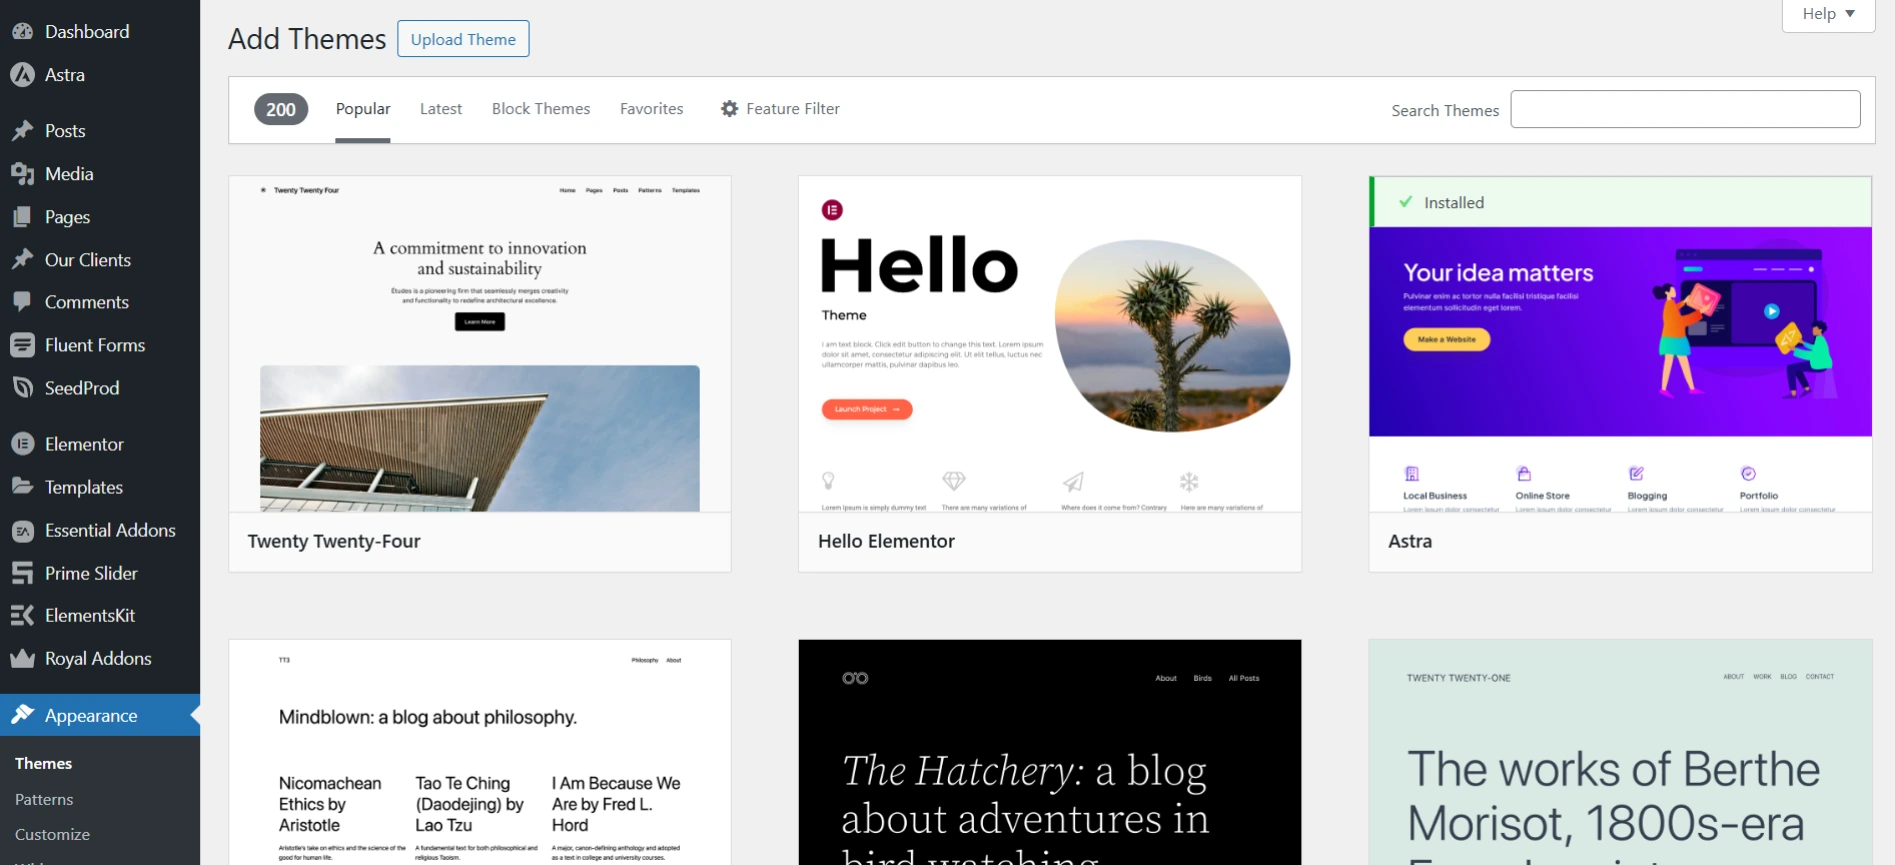The width and height of the screenshot is (1895, 865).
Task: Click the Twenty Twenty-Four theme name
Action: (334, 541)
